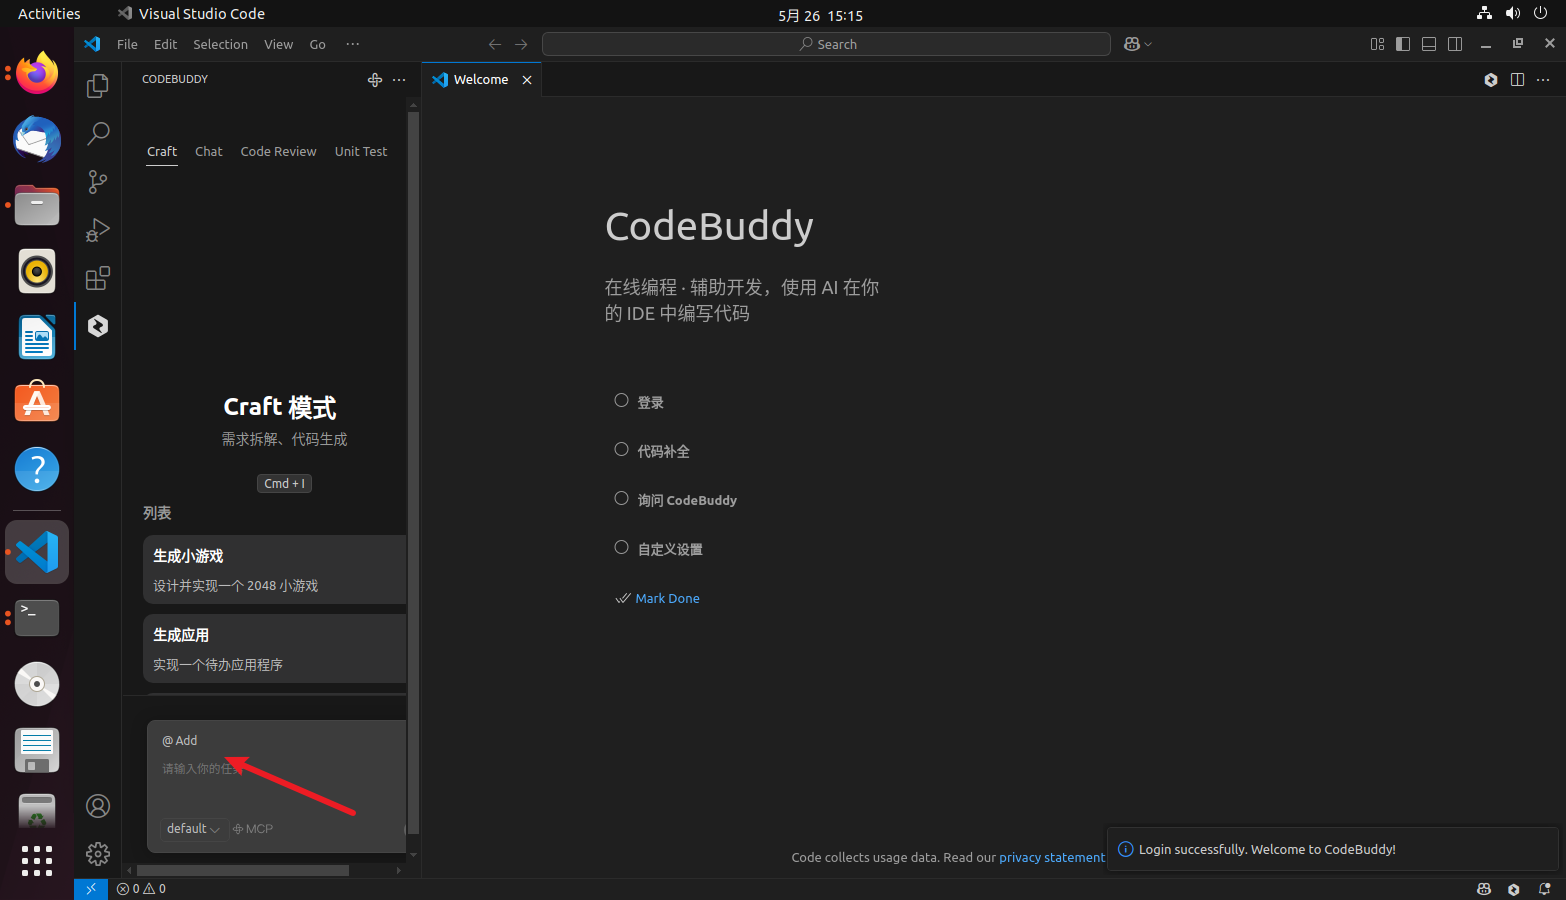The image size is (1566, 900).
Task: Toggle bottom panel visibility
Action: [x=1429, y=44]
